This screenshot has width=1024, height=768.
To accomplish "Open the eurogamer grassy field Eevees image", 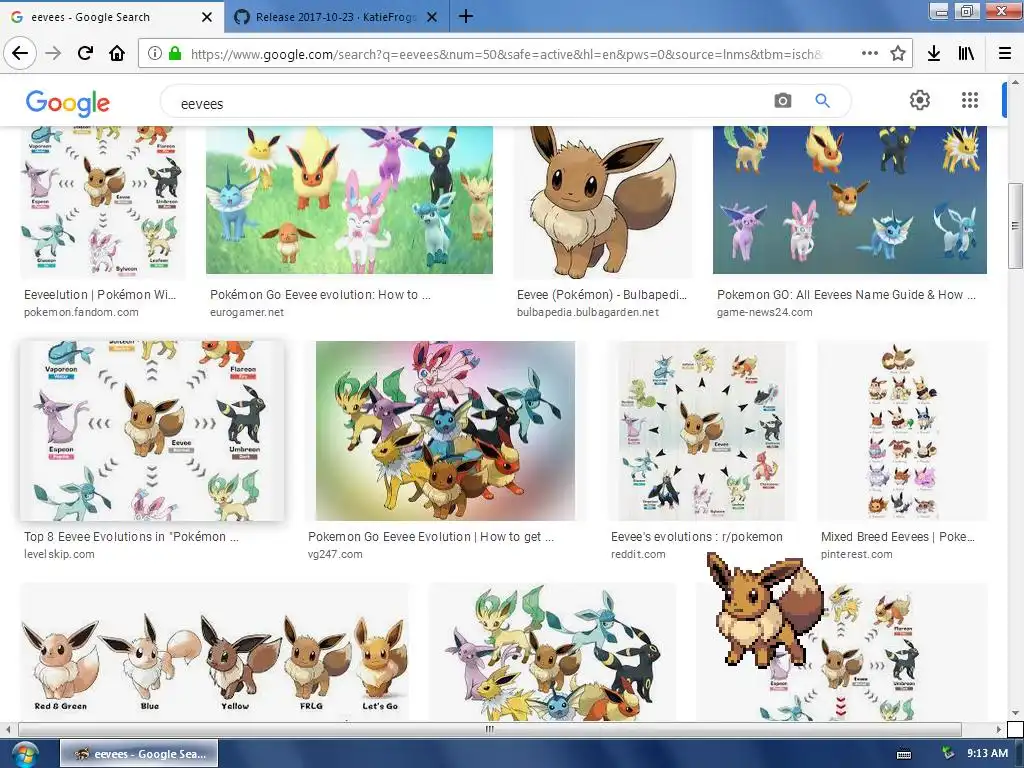I will tap(349, 200).
